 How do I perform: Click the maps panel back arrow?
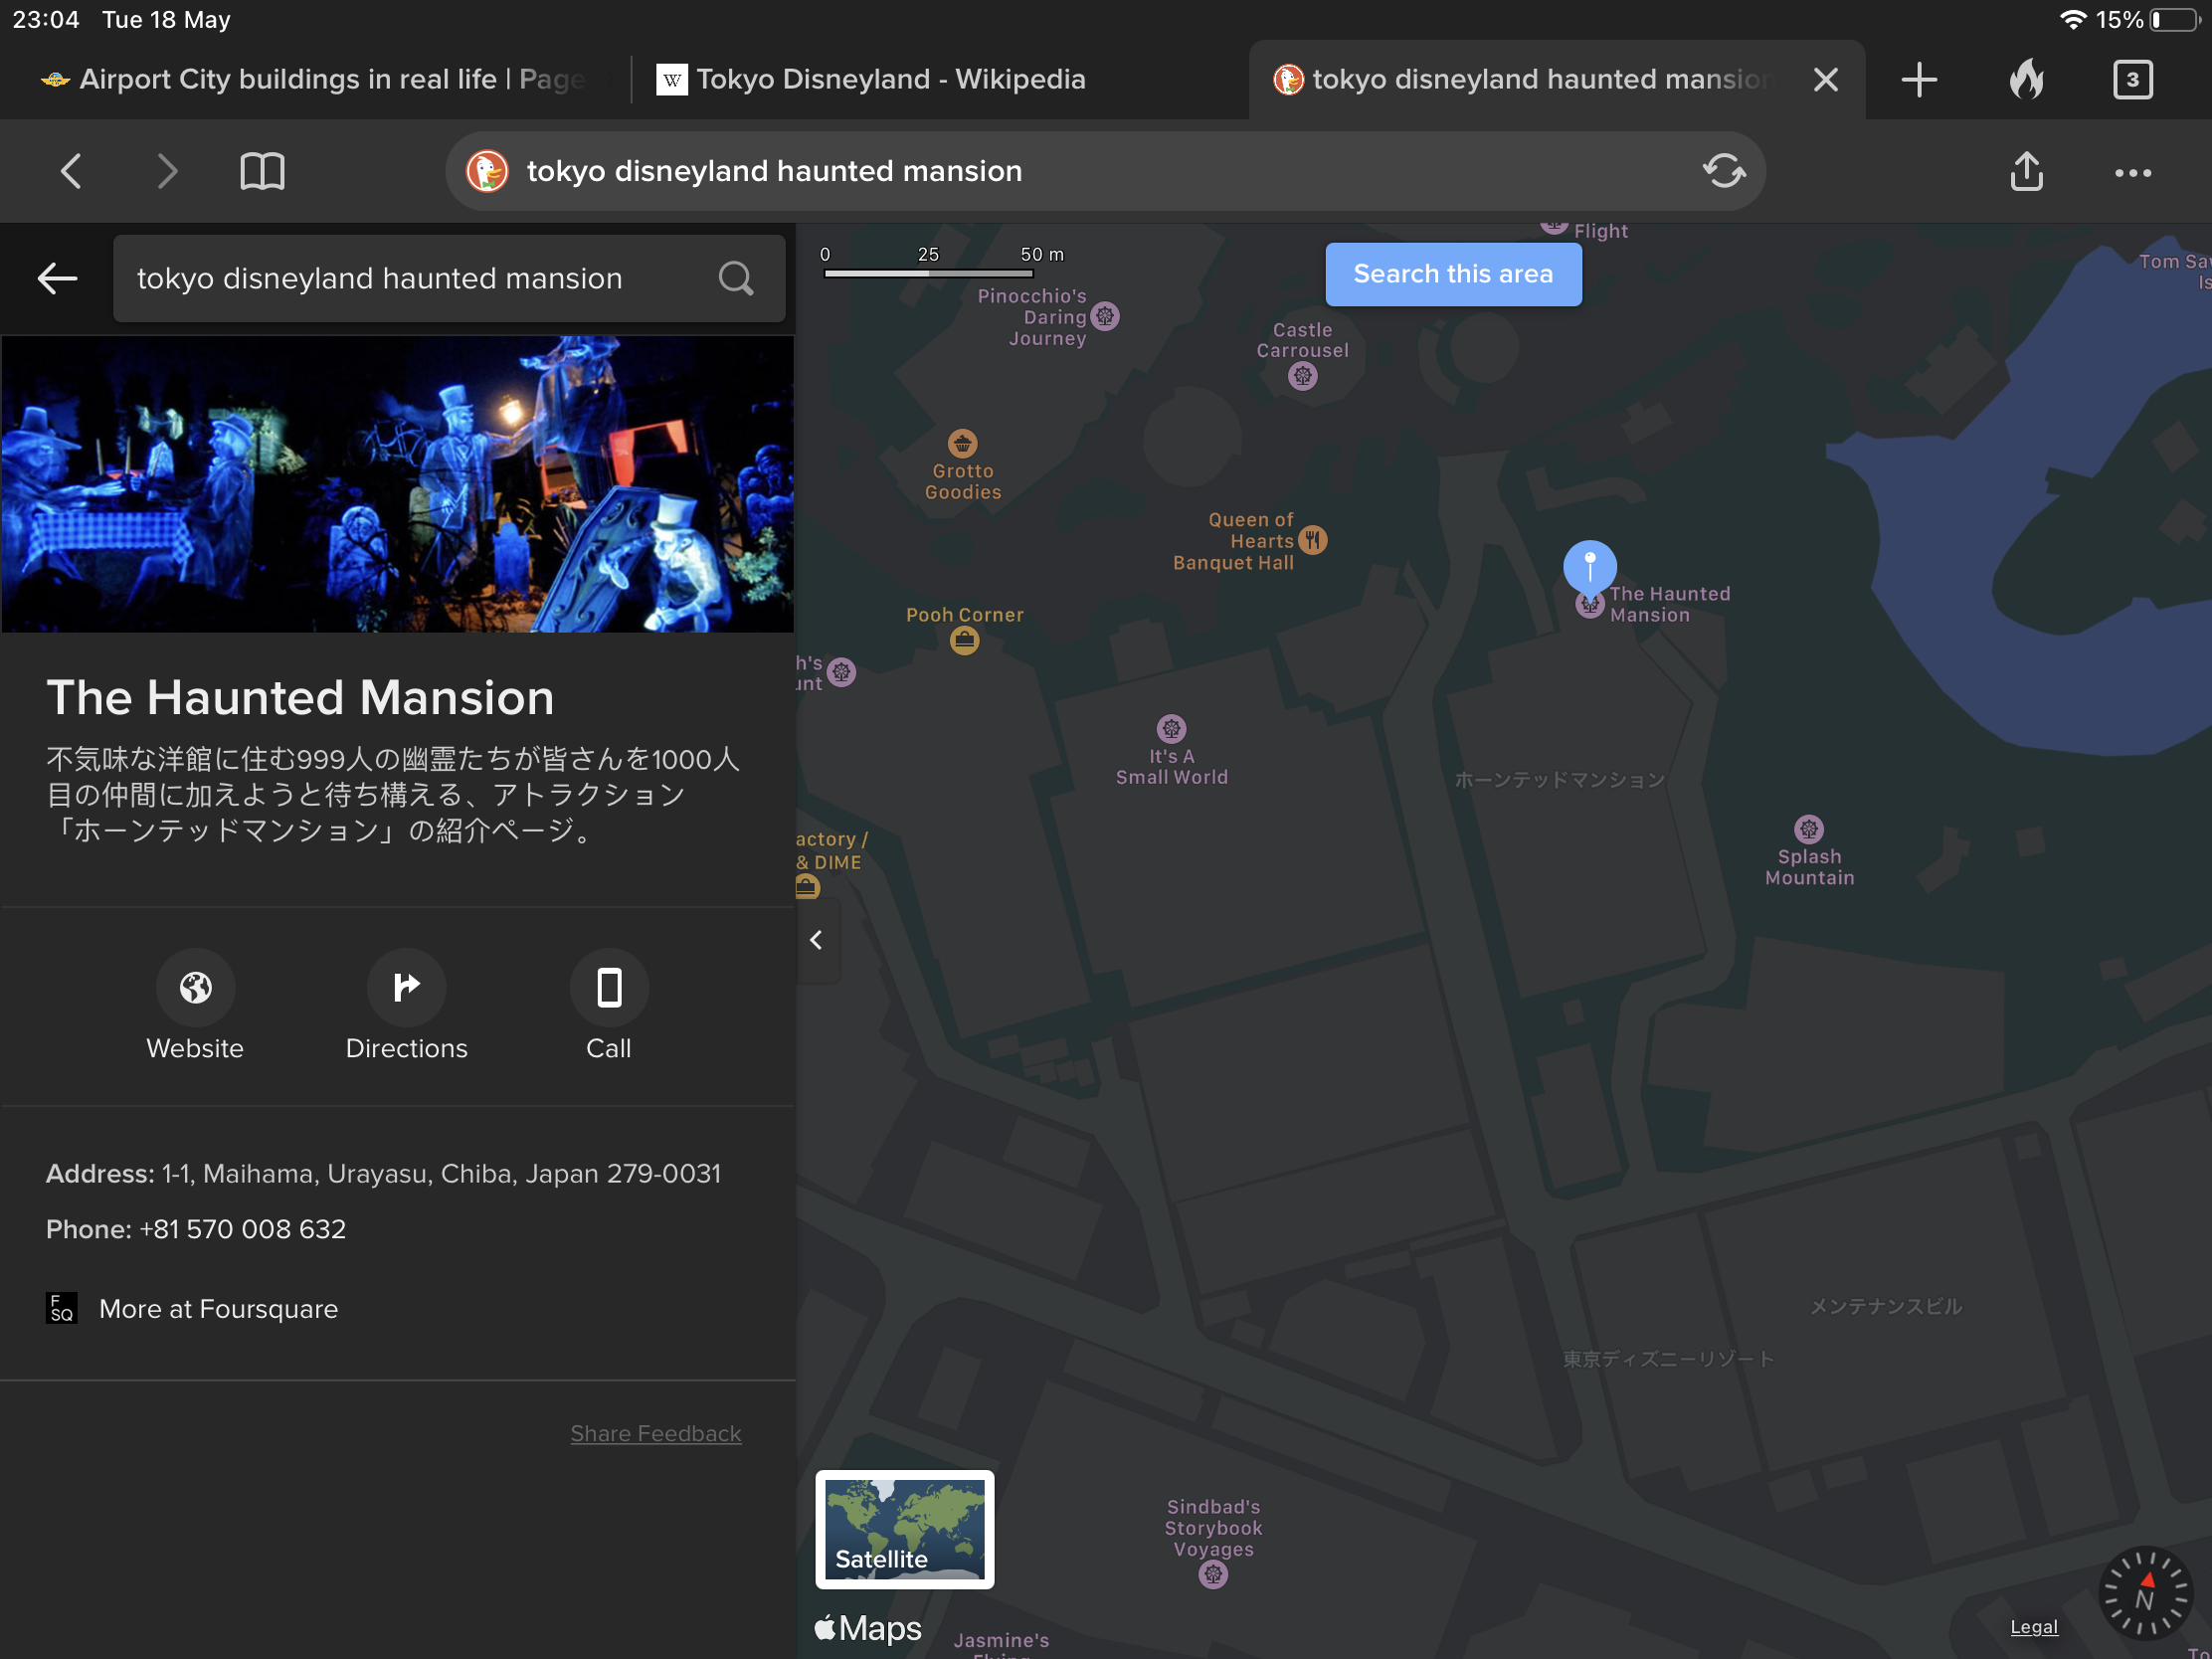(x=57, y=278)
